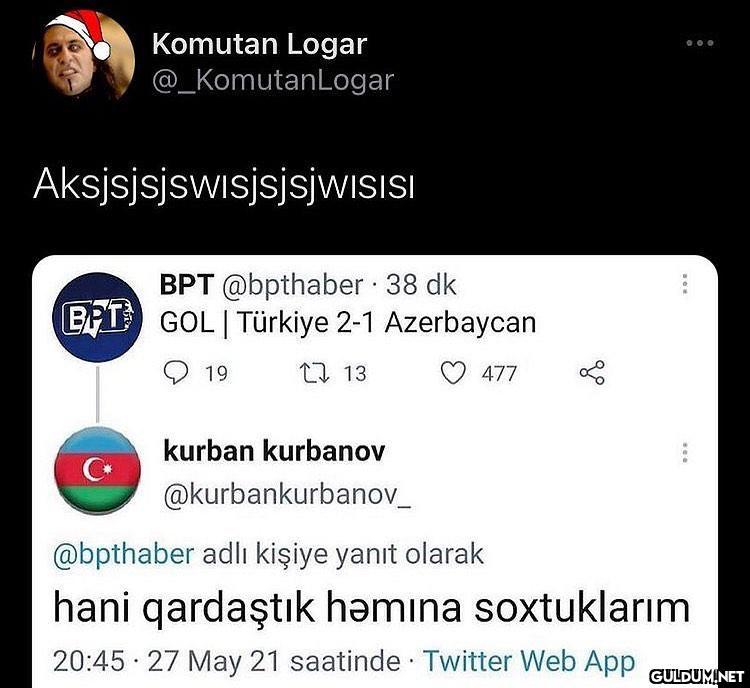Open the kurban kurbanov display name
This screenshot has width=750, height=688.
coord(274,451)
